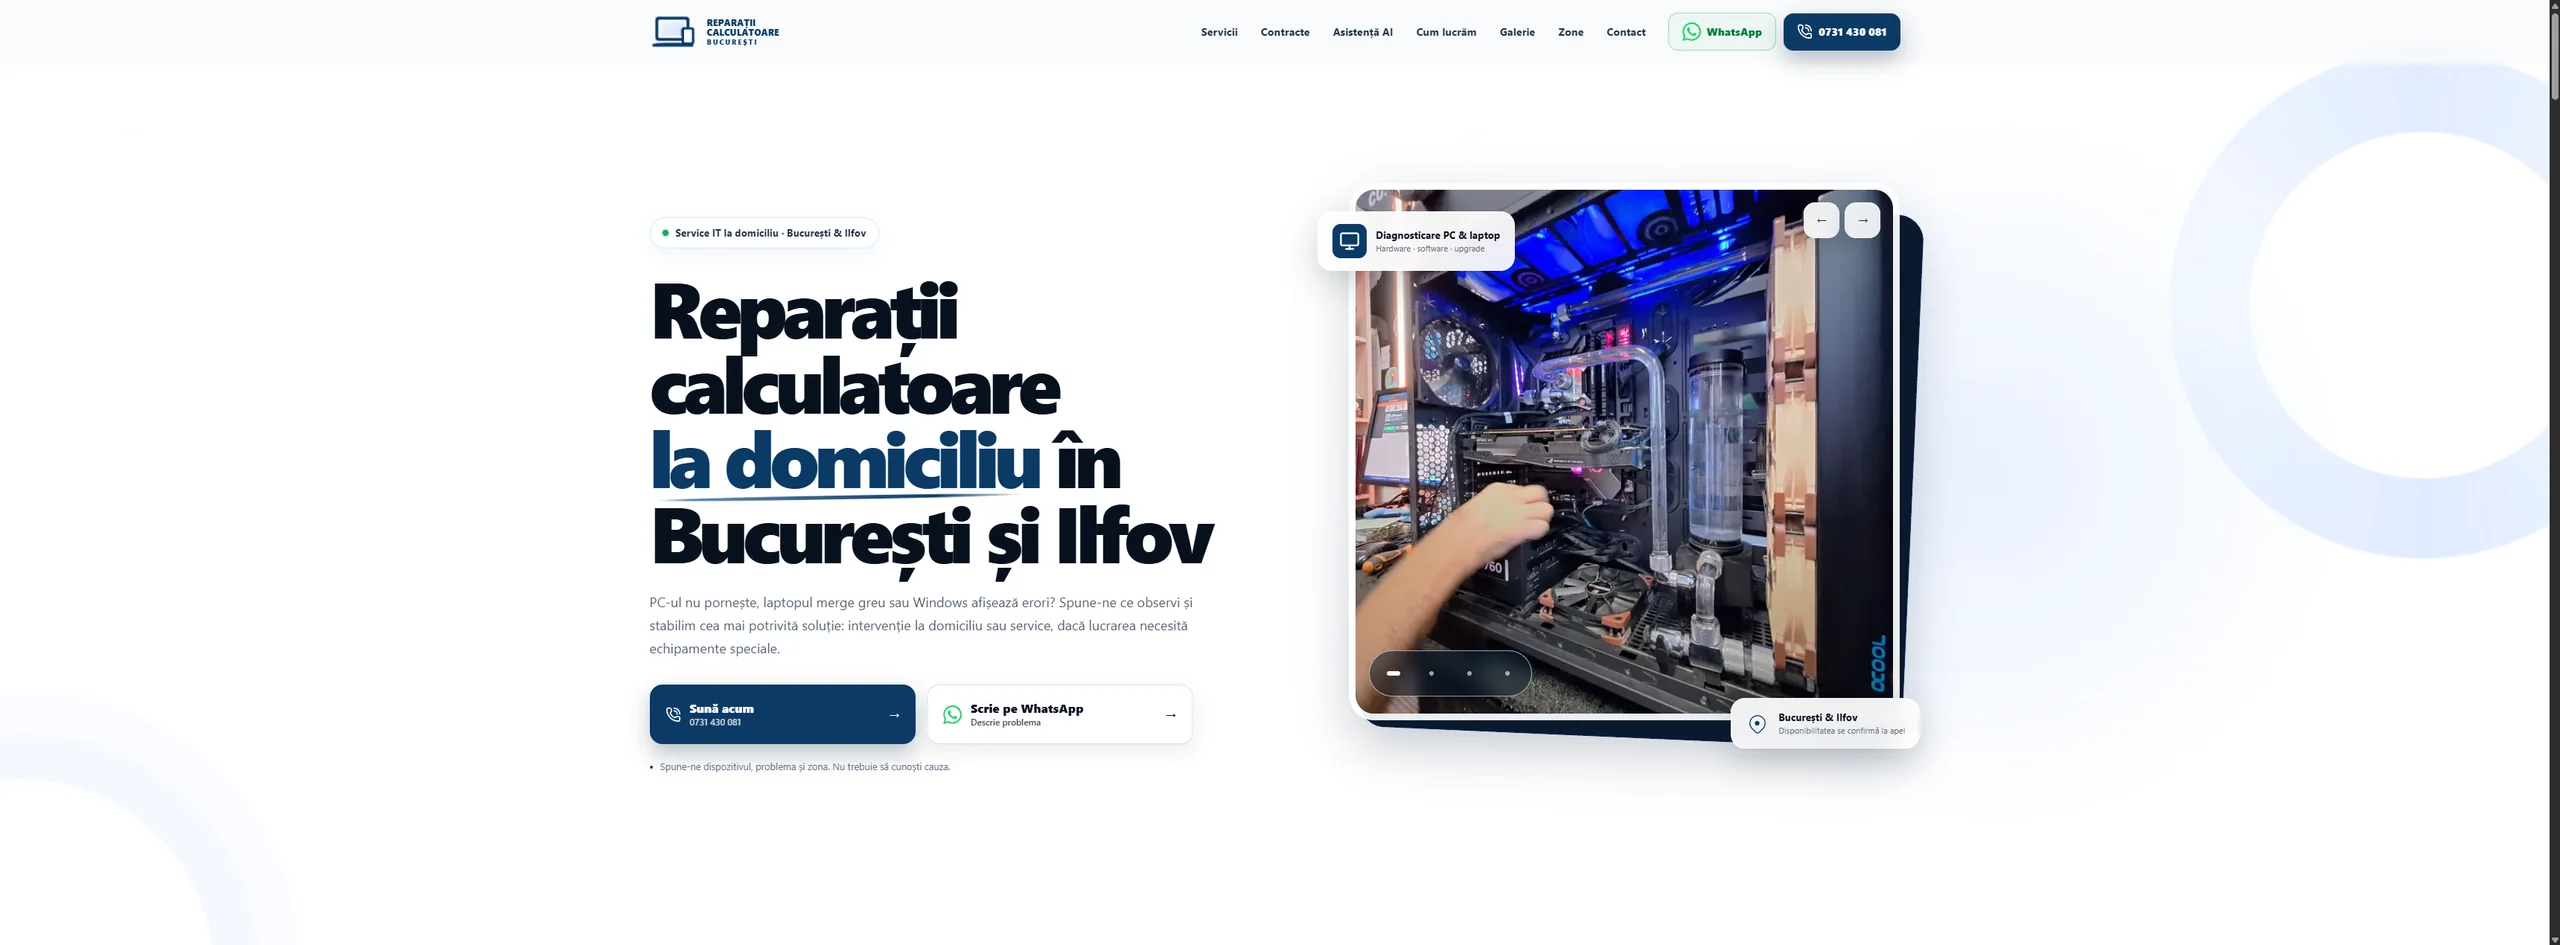The image size is (2560, 945).
Task: Click the monitor icon in Diagnosticare card
Action: 1349,241
